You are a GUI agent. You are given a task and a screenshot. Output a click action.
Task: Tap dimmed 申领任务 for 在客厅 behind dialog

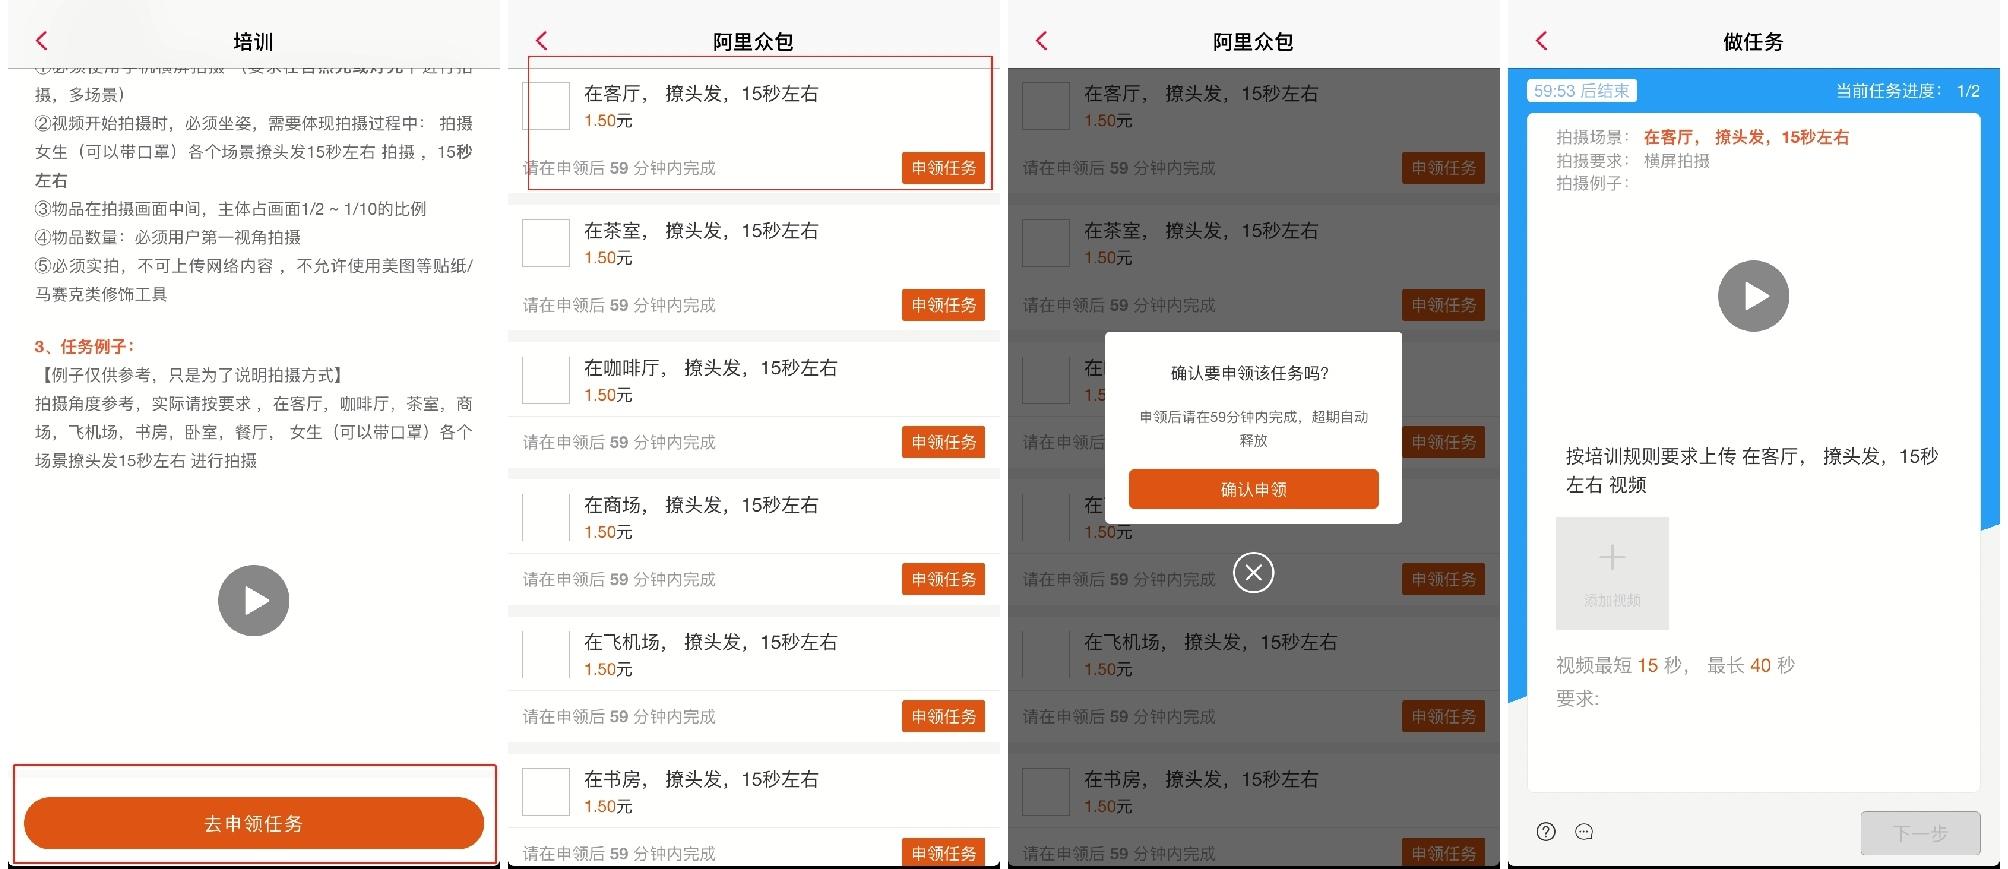pyautogui.click(x=1443, y=168)
